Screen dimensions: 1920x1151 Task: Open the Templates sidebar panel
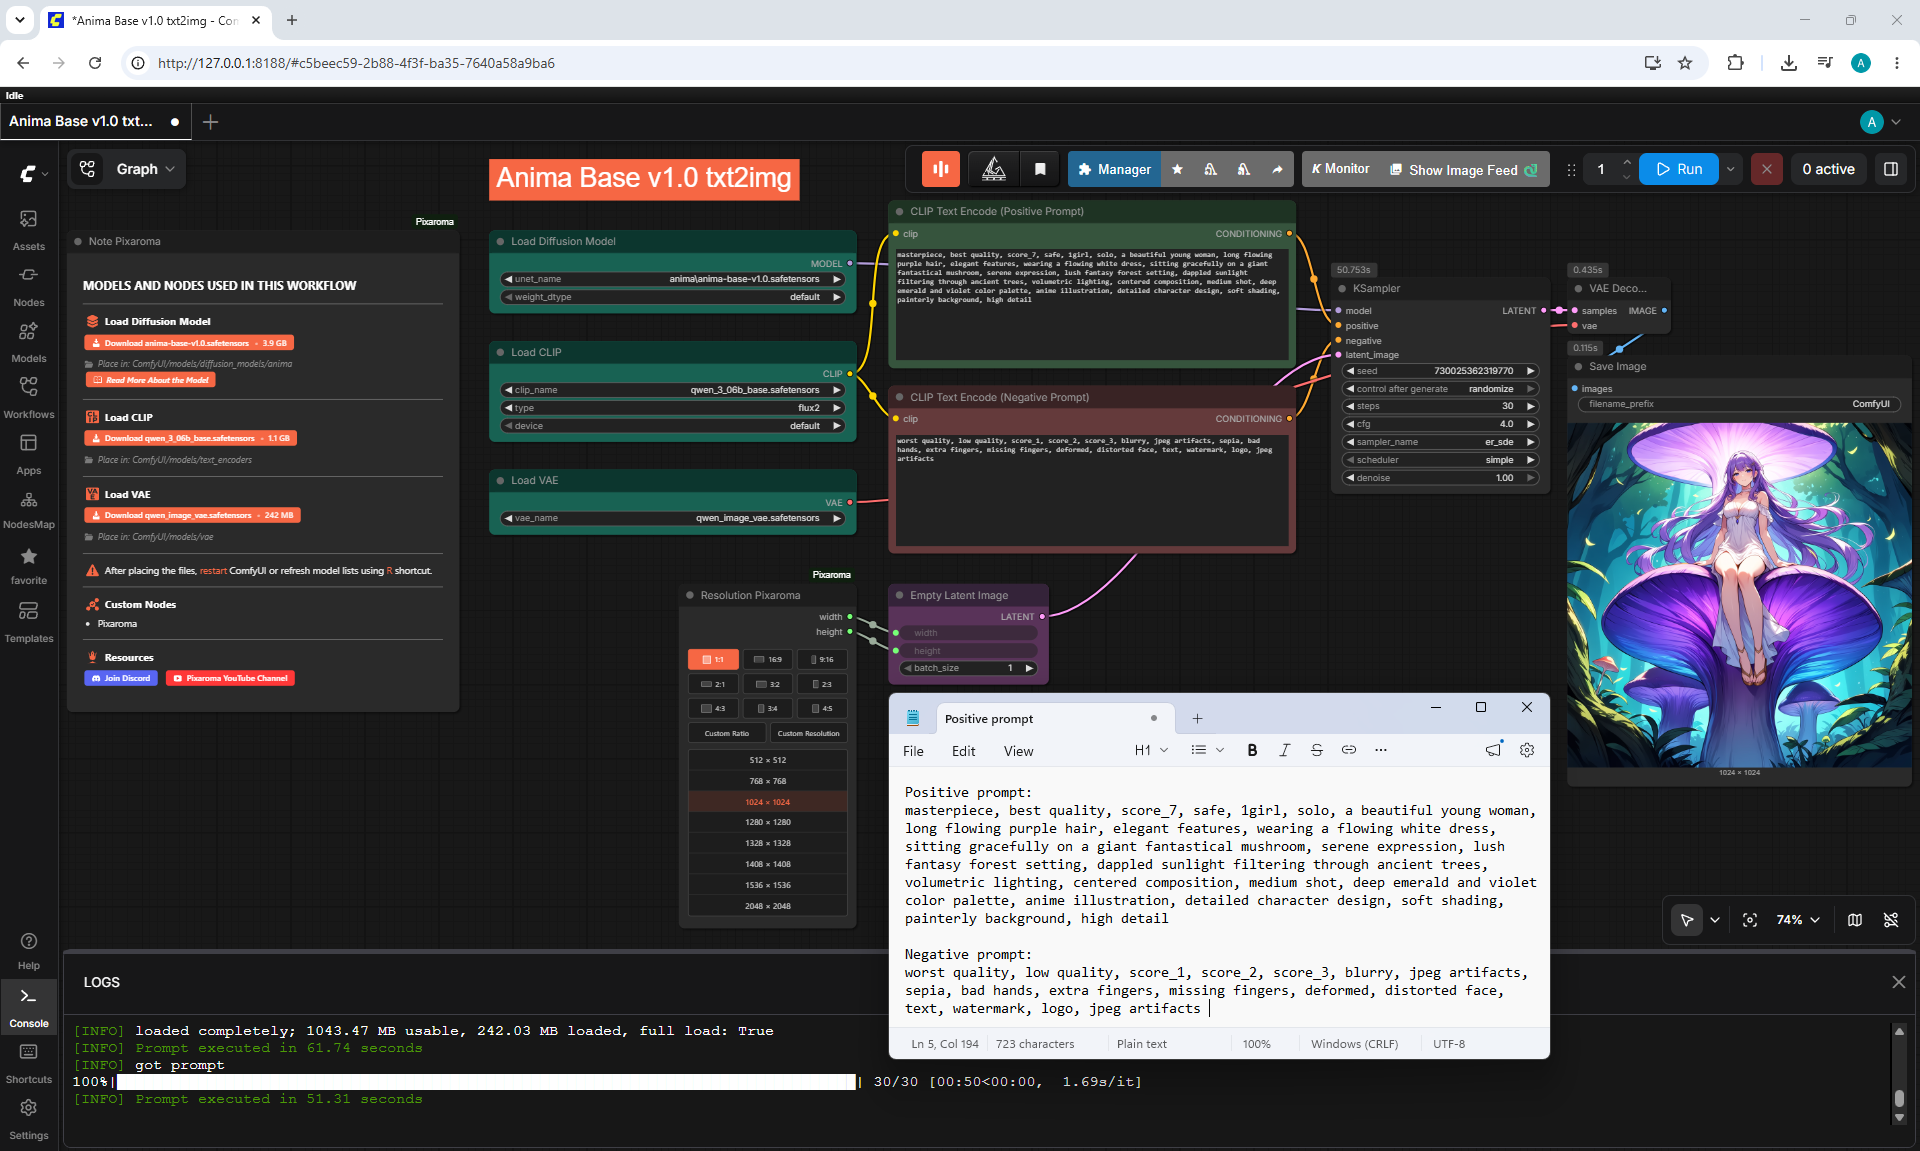point(29,621)
